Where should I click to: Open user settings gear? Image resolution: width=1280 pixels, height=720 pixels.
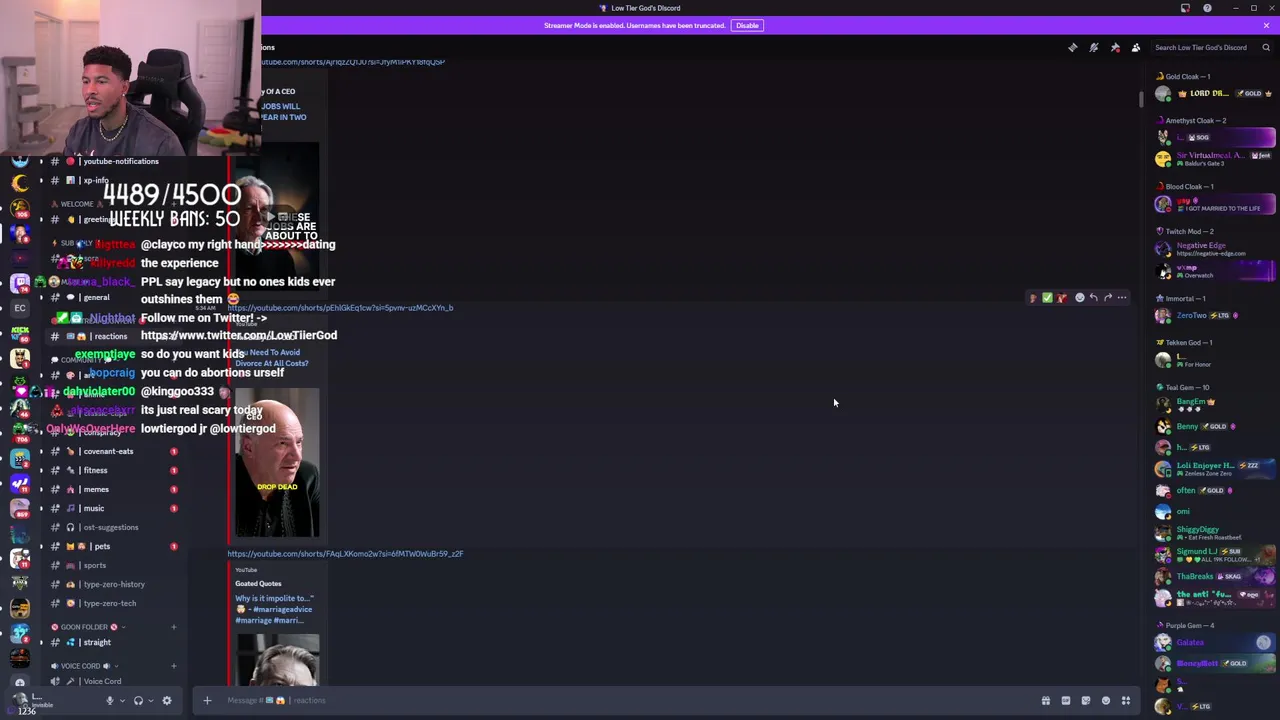pyautogui.click(x=167, y=700)
